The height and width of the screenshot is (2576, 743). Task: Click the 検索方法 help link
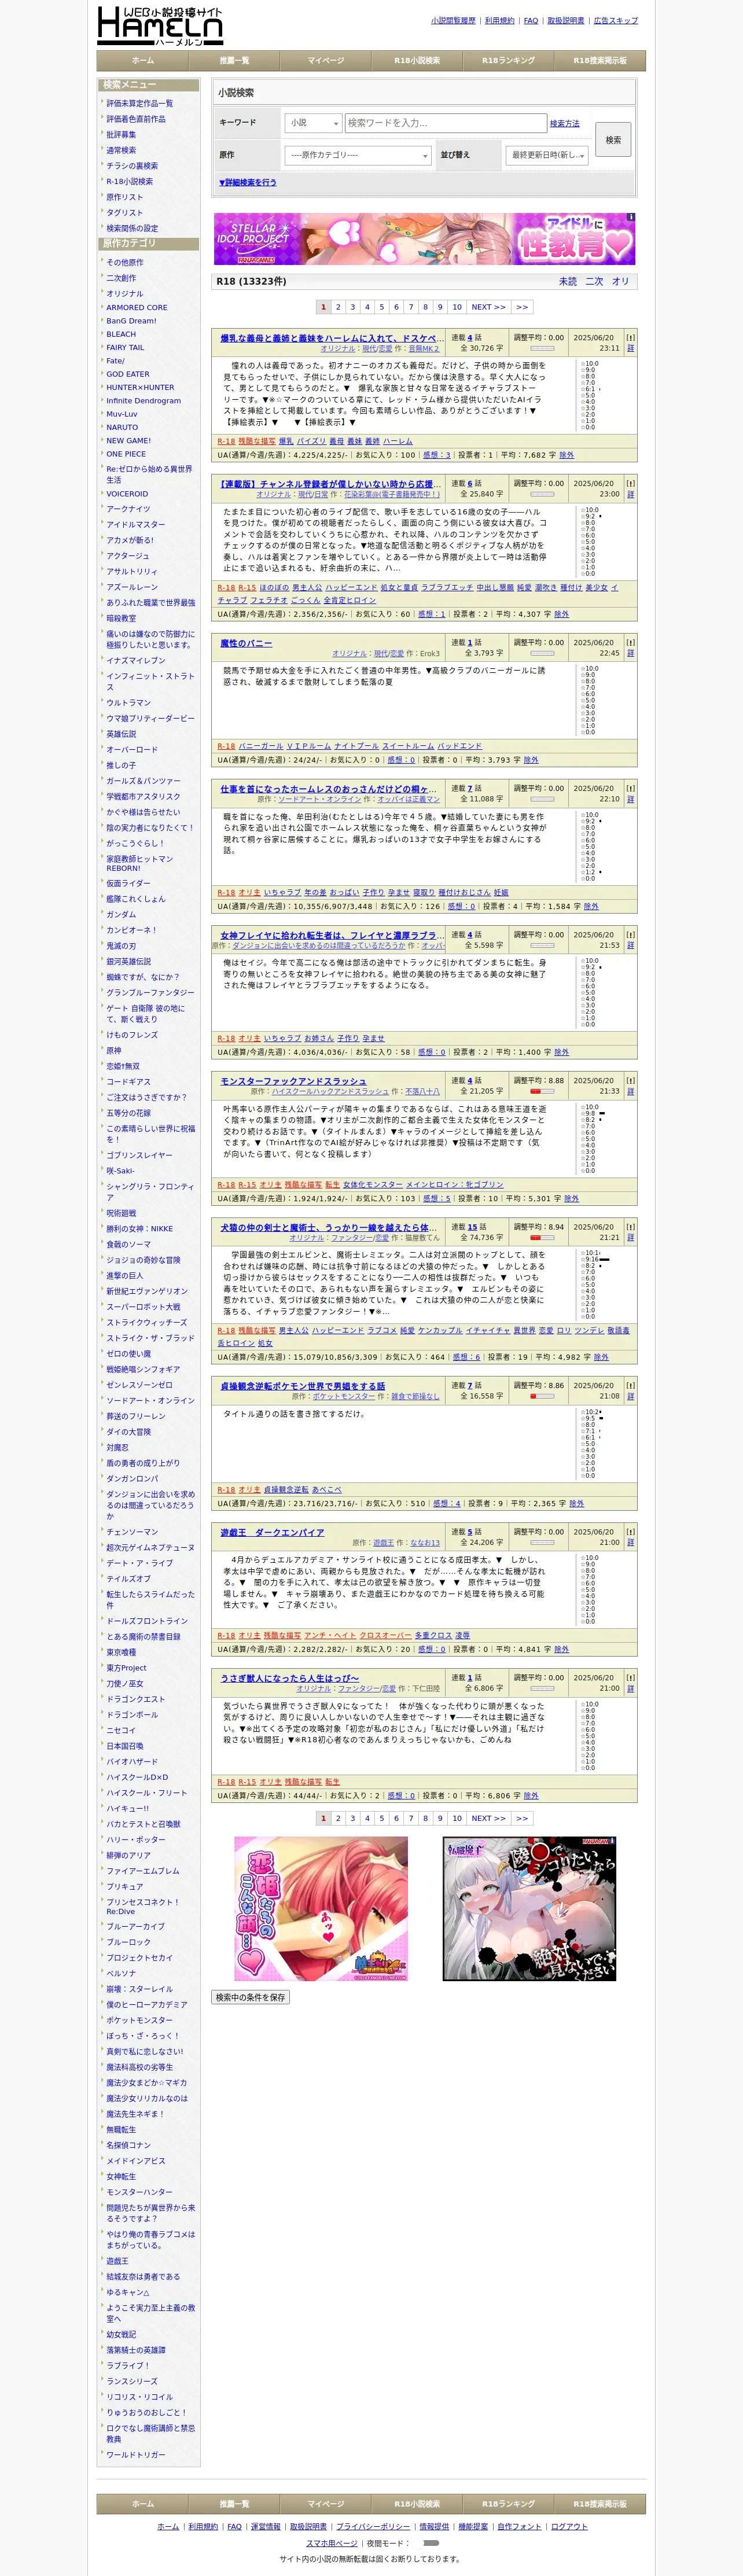564,123
